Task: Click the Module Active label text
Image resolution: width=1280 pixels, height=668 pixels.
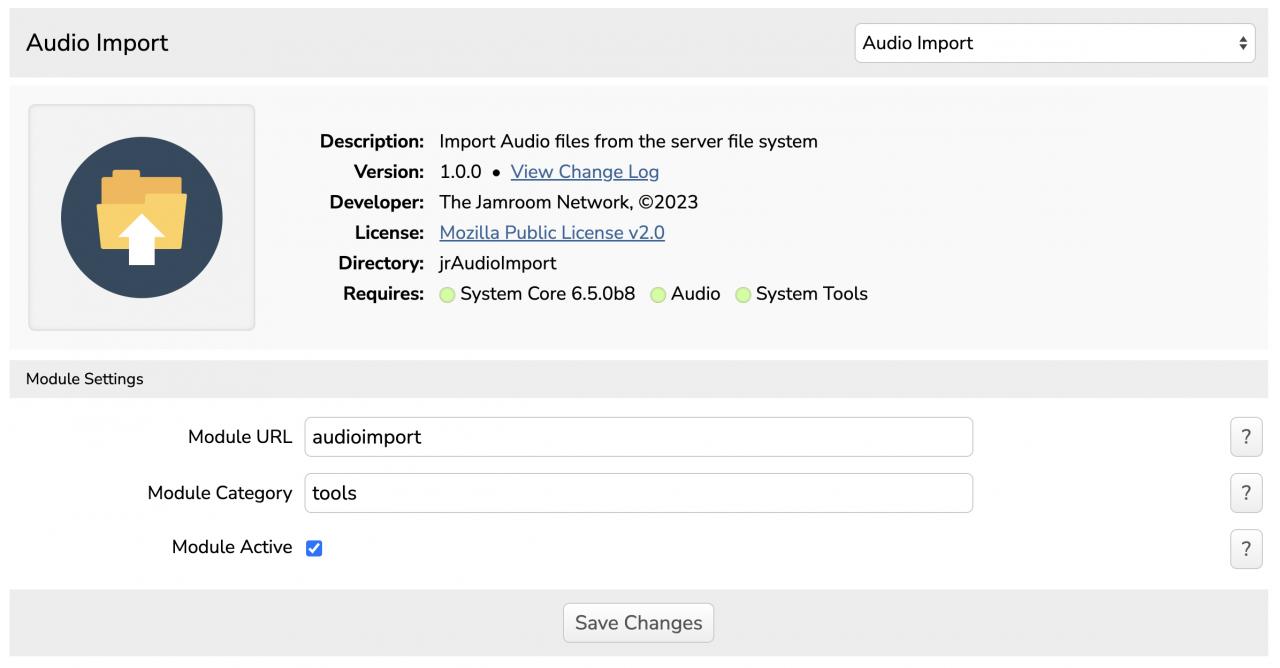Action: click(232, 547)
